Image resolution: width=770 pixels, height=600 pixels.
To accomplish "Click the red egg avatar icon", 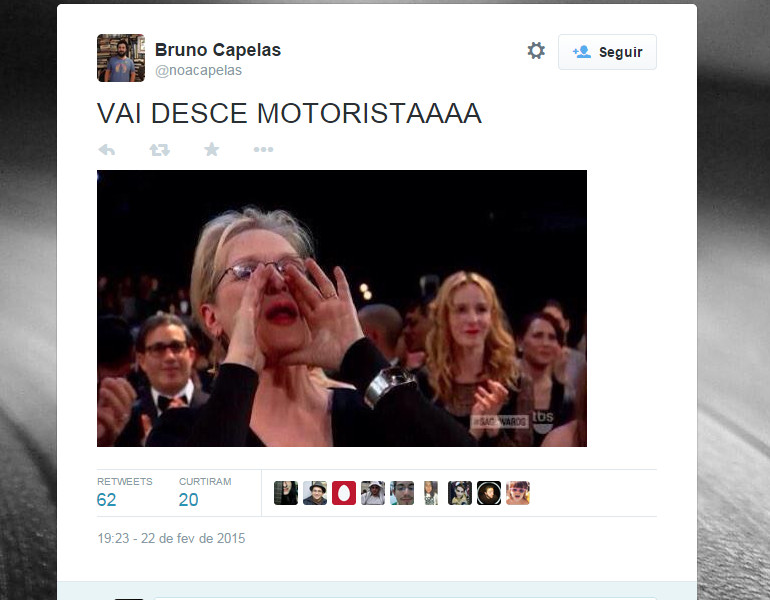I will pos(344,493).
